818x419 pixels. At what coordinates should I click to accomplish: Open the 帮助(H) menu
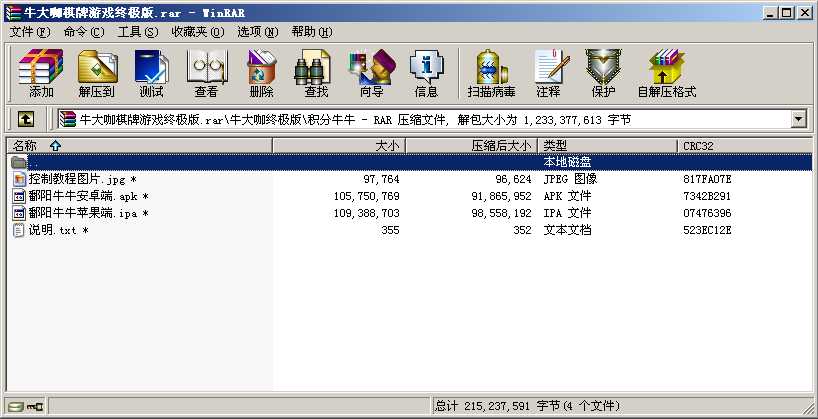coord(312,32)
